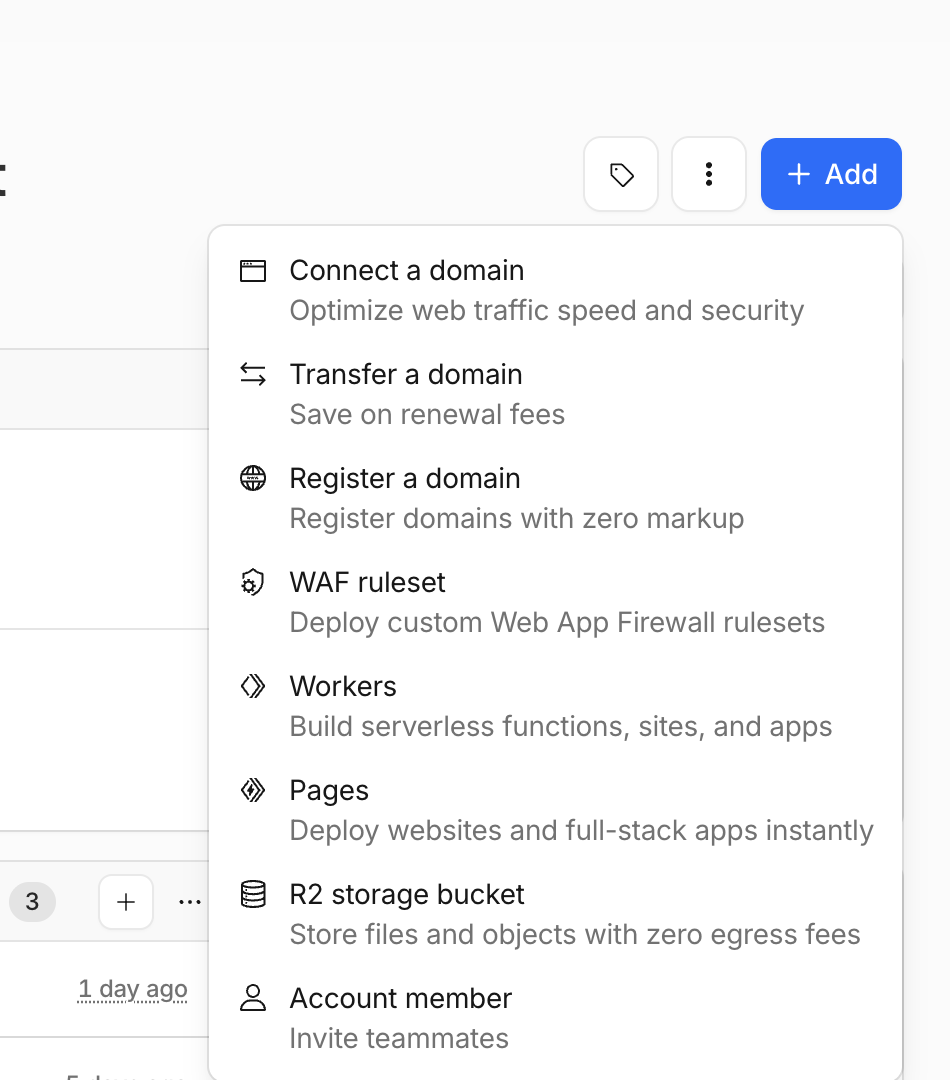Viewport: 950px width, 1080px height.
Task: Click the browser window icon beside Connect a domain
Action: (253, 271)
